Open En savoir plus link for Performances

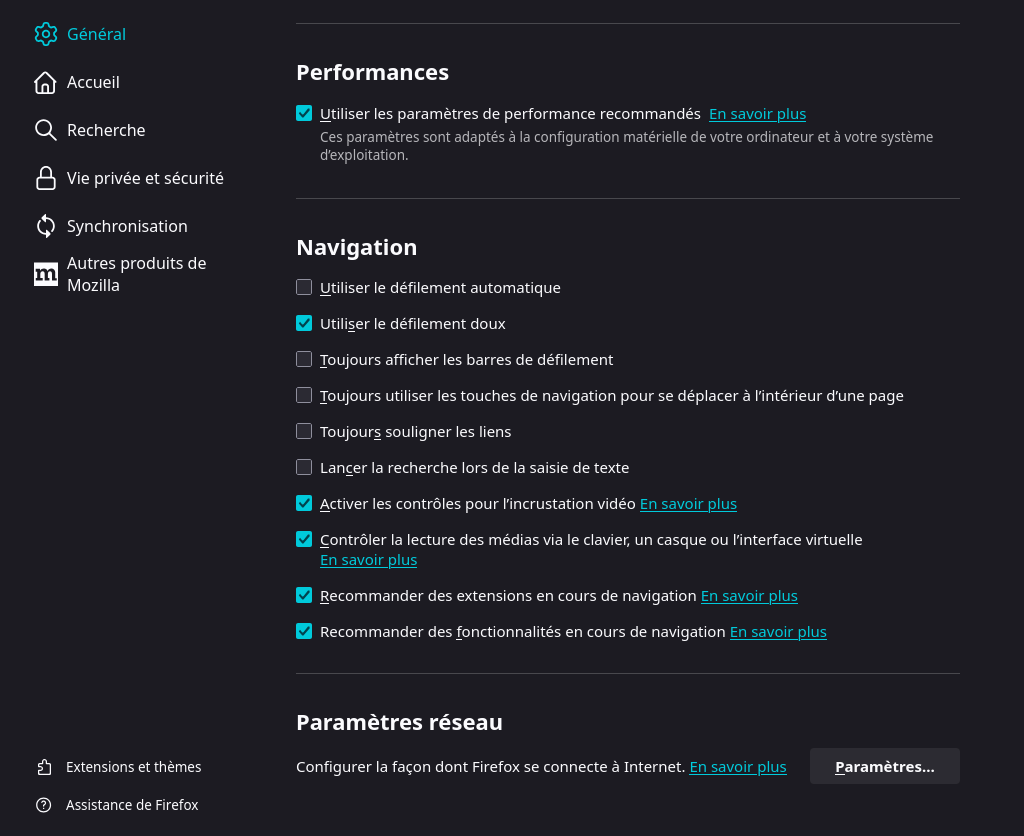[x=757, y=114]
